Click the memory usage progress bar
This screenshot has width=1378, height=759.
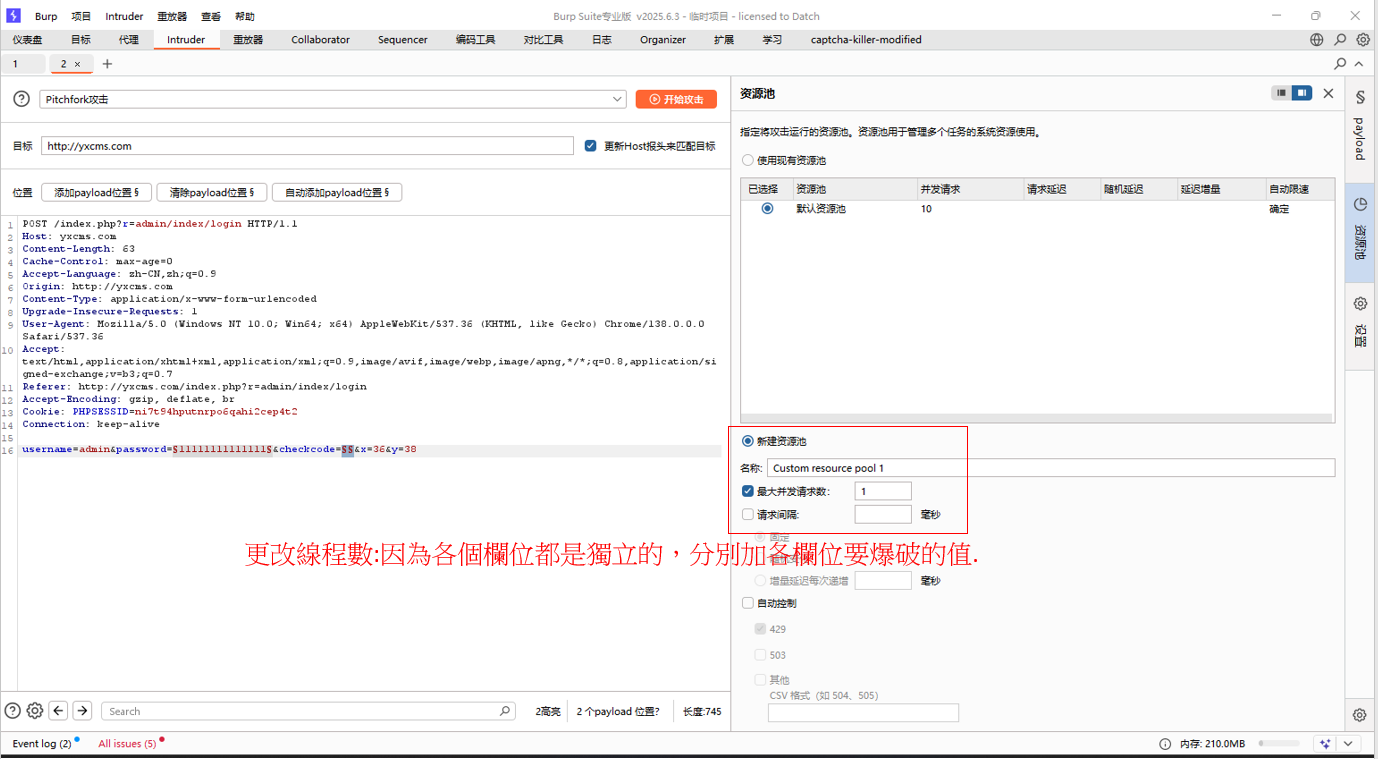[1279, 744]
